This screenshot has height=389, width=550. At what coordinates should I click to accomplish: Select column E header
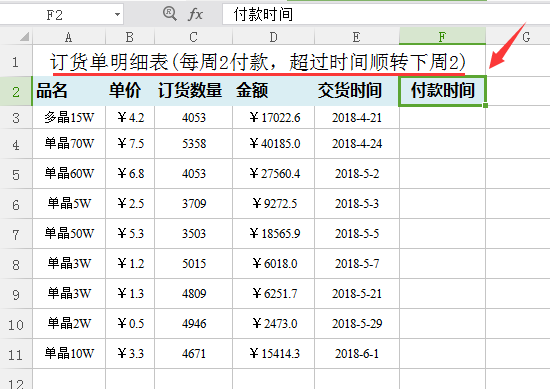(357, 37)
